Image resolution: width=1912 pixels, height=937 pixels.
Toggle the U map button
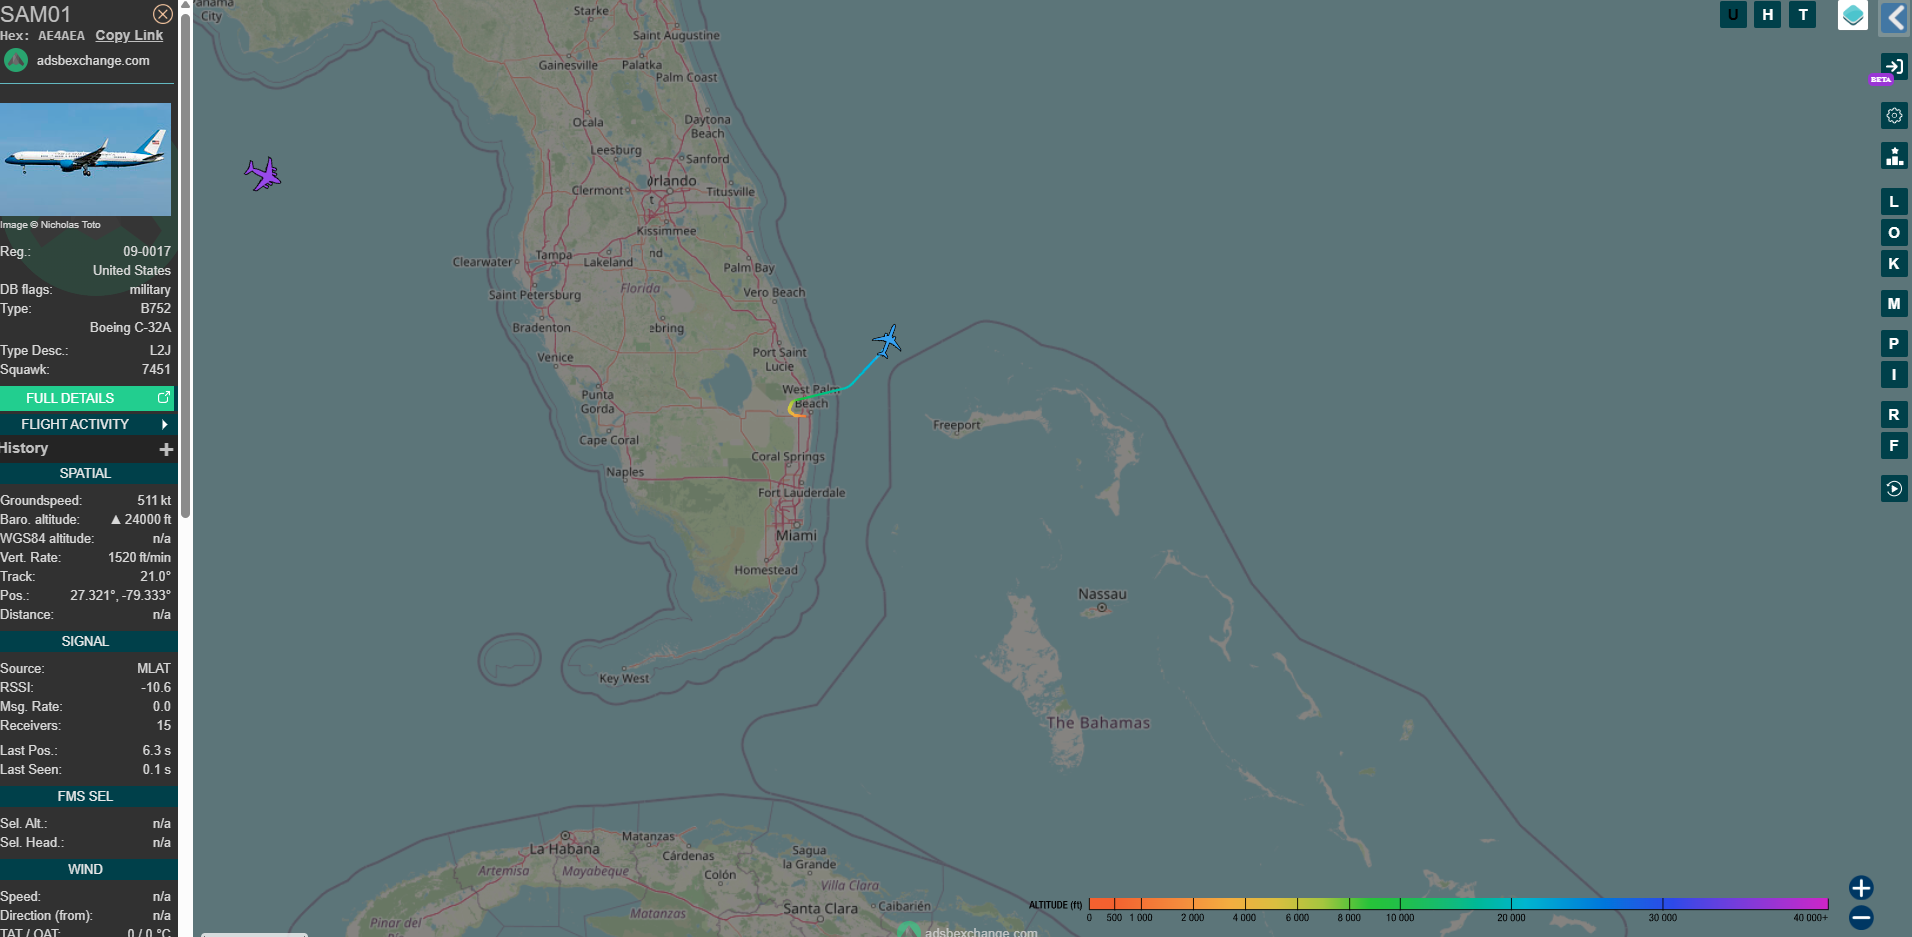[x=1733, y=14]
